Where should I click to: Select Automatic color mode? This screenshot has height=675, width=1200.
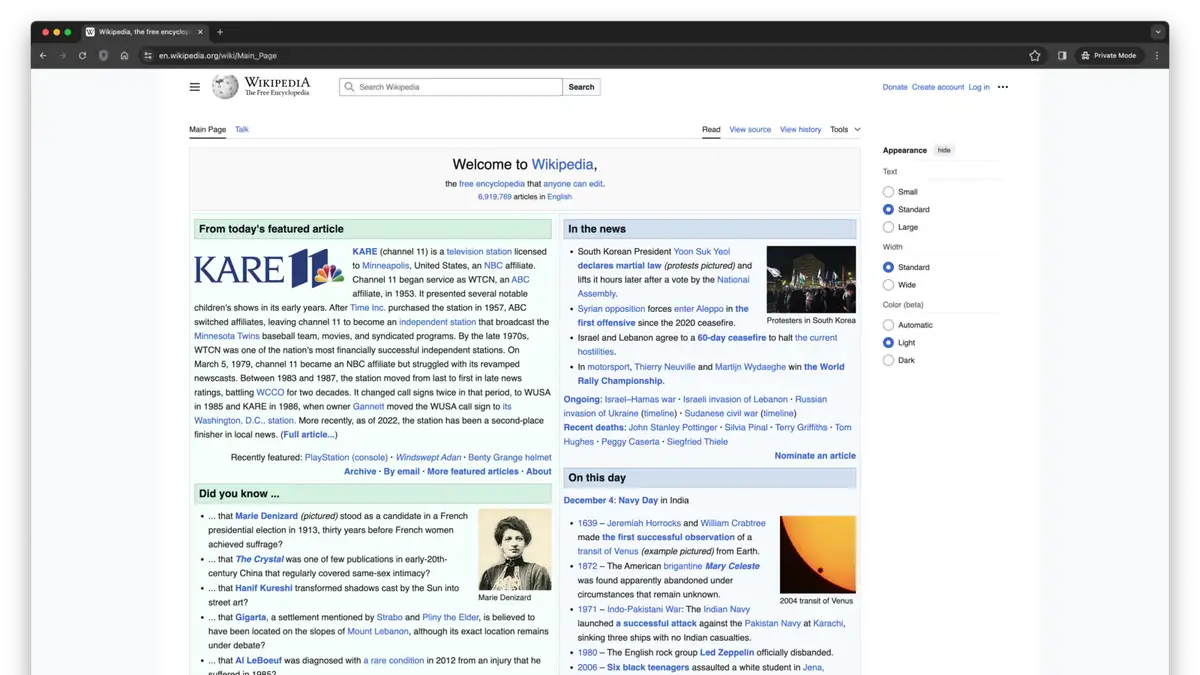click(888, 325)
